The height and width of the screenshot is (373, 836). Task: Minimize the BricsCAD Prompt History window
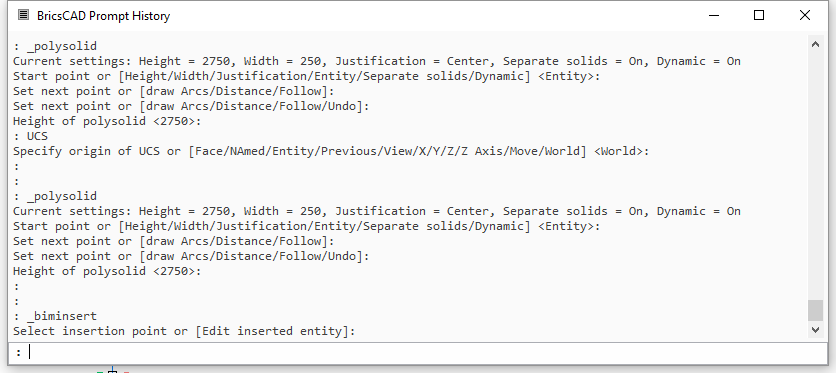click(x=714, y=15)
